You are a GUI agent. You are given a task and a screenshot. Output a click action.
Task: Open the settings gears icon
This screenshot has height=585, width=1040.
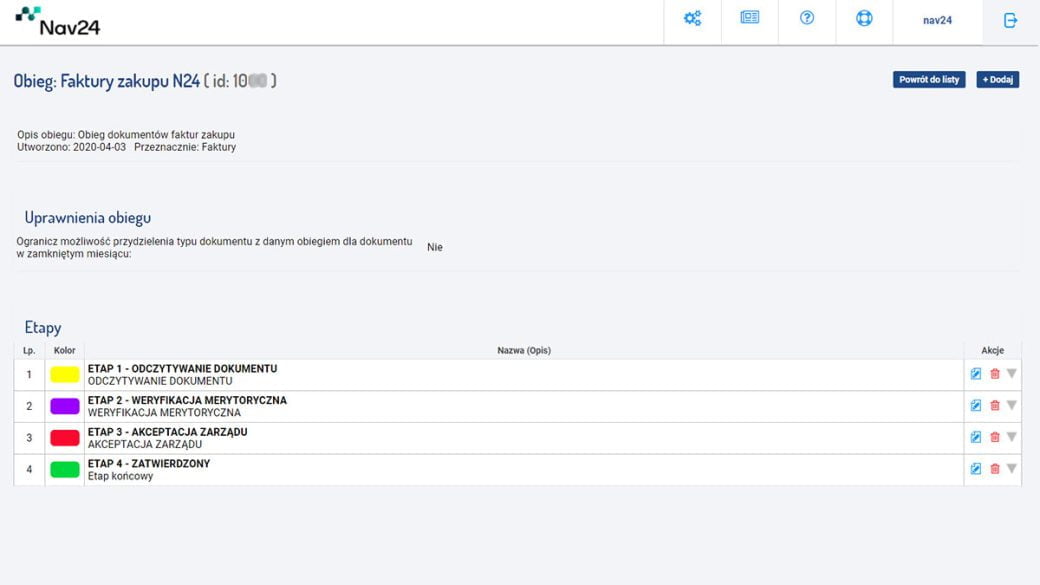[692, 19]
